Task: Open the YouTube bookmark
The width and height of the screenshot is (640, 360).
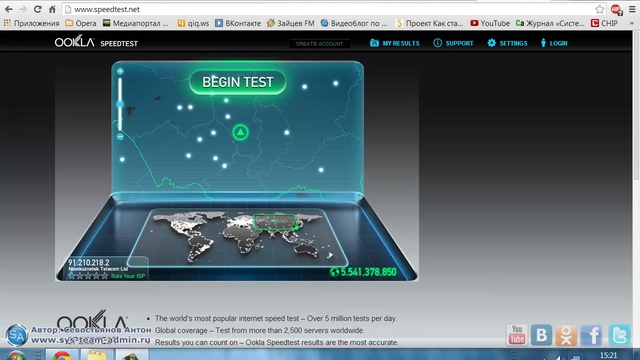Action: tap(490, 23)
